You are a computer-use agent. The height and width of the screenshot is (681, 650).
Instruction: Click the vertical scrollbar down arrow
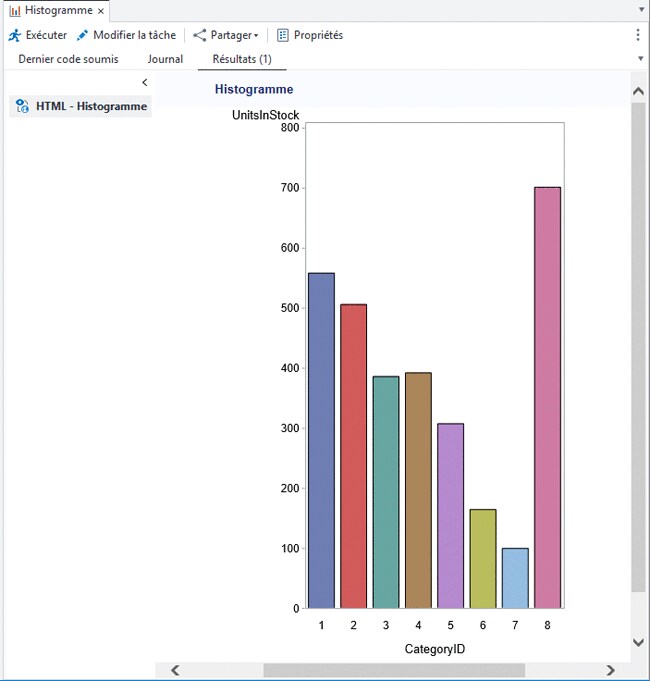(x=639, y=642)
